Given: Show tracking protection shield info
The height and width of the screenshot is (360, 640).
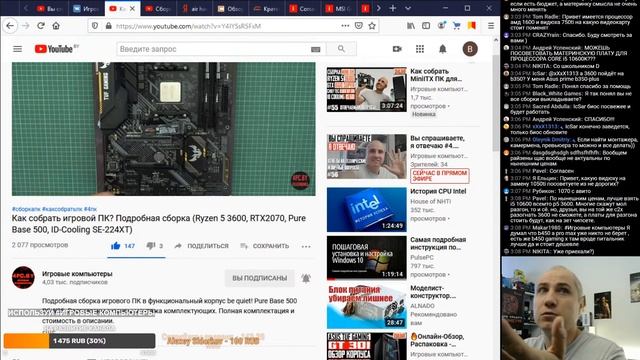Looking at the screenshot, I should tap(95, 26).
